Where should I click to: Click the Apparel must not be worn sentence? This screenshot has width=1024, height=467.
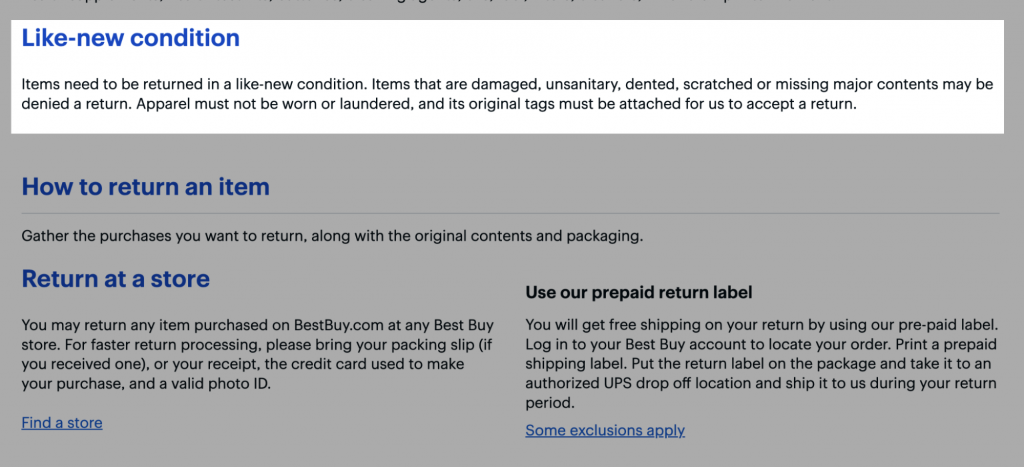pos(496,105)
